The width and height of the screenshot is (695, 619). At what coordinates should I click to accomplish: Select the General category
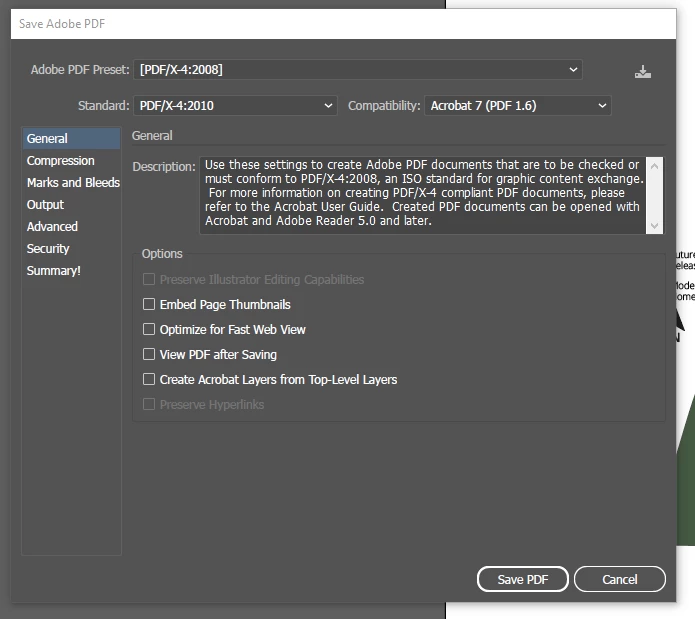(x=71, y=138)
